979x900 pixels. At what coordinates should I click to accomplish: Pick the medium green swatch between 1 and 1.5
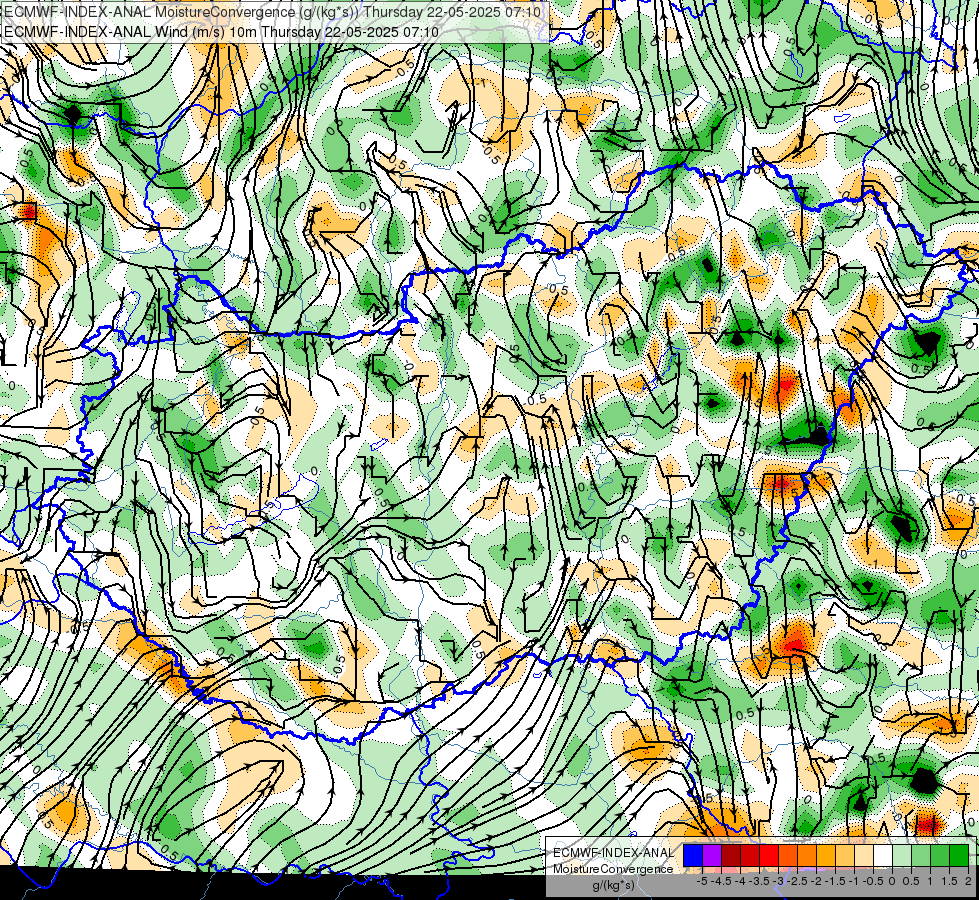point(940,855)
